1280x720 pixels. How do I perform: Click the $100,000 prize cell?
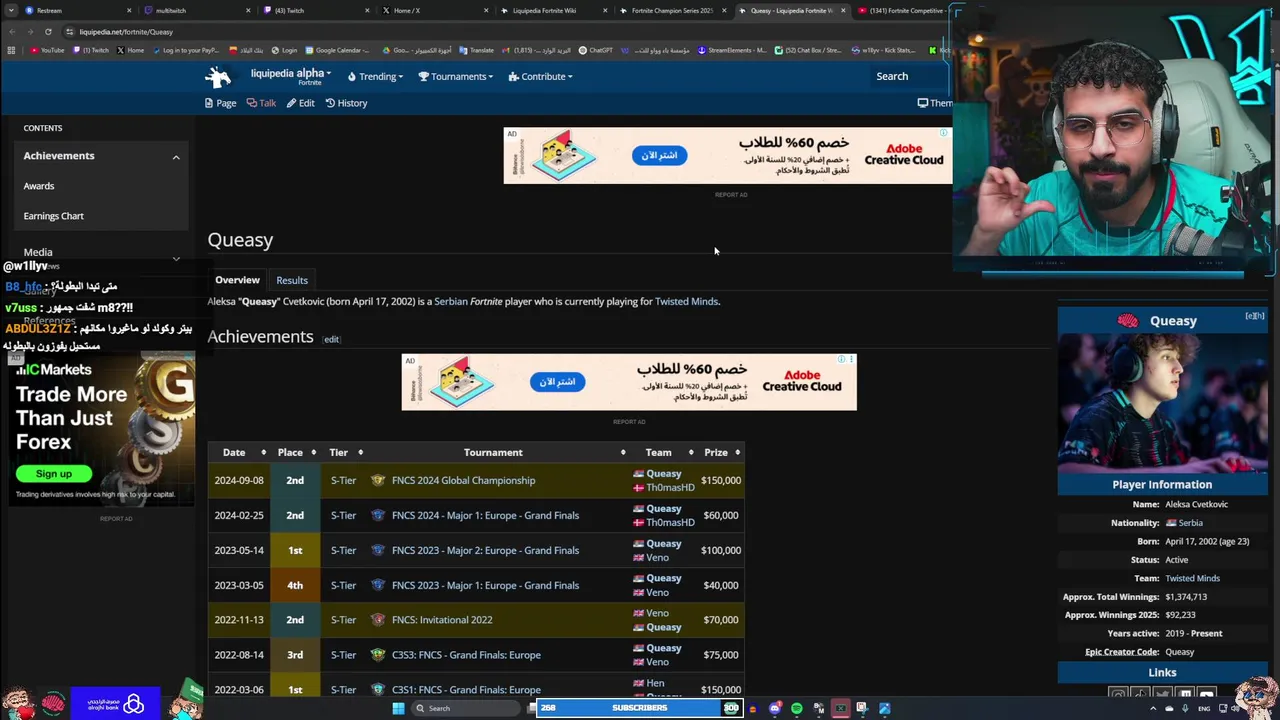(x=720, y=550)
